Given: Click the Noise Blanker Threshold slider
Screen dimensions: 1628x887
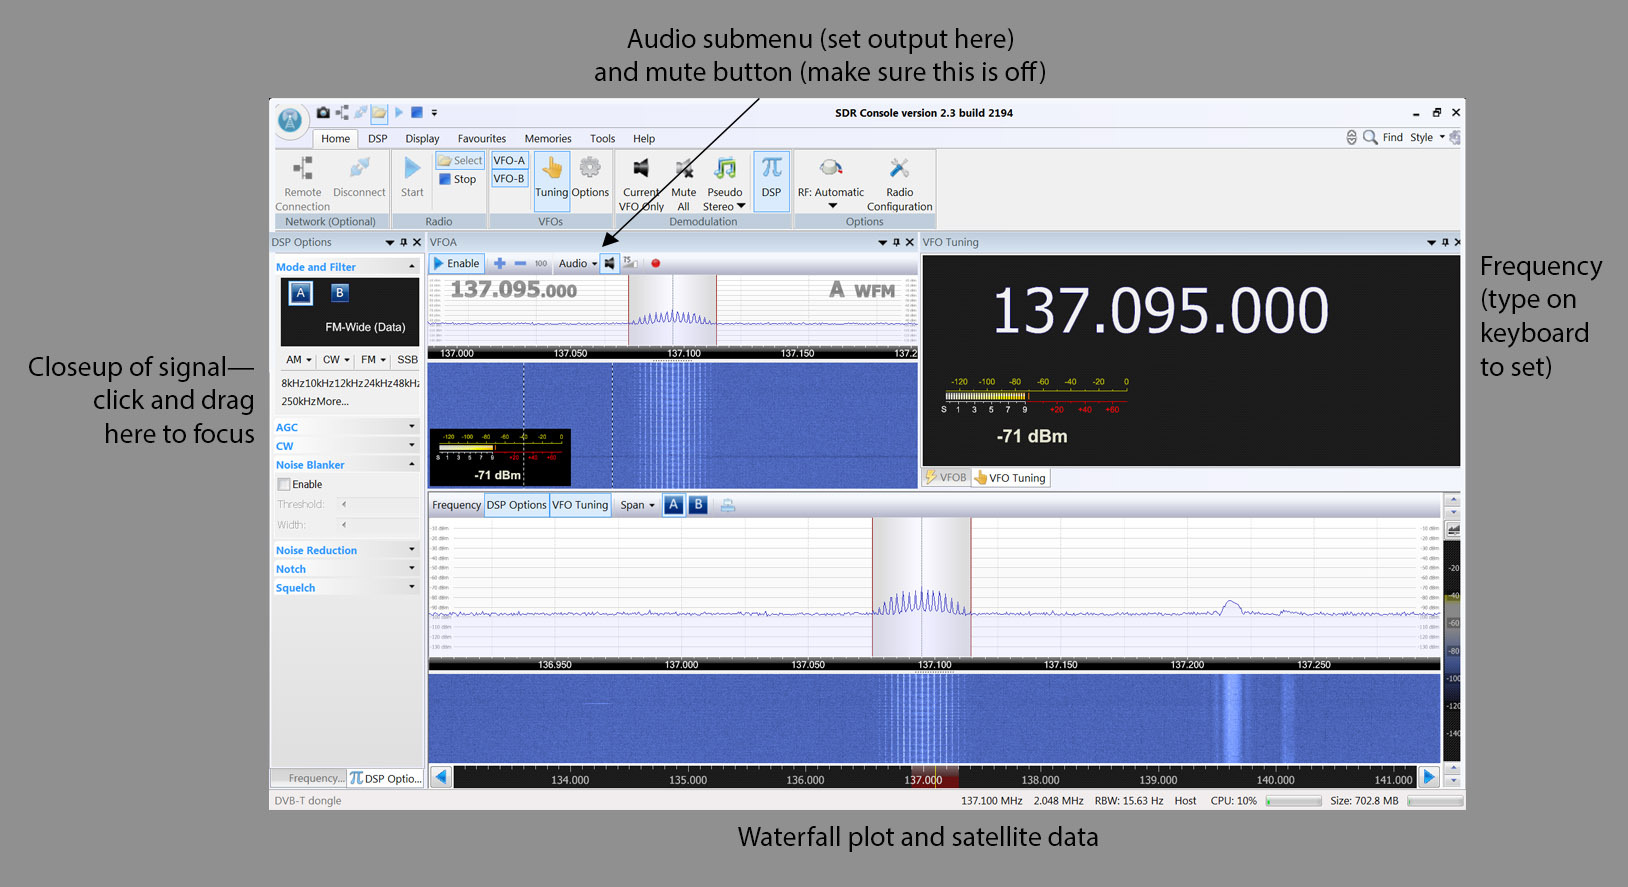Looking at the screenshot, I should pos(378,504).
